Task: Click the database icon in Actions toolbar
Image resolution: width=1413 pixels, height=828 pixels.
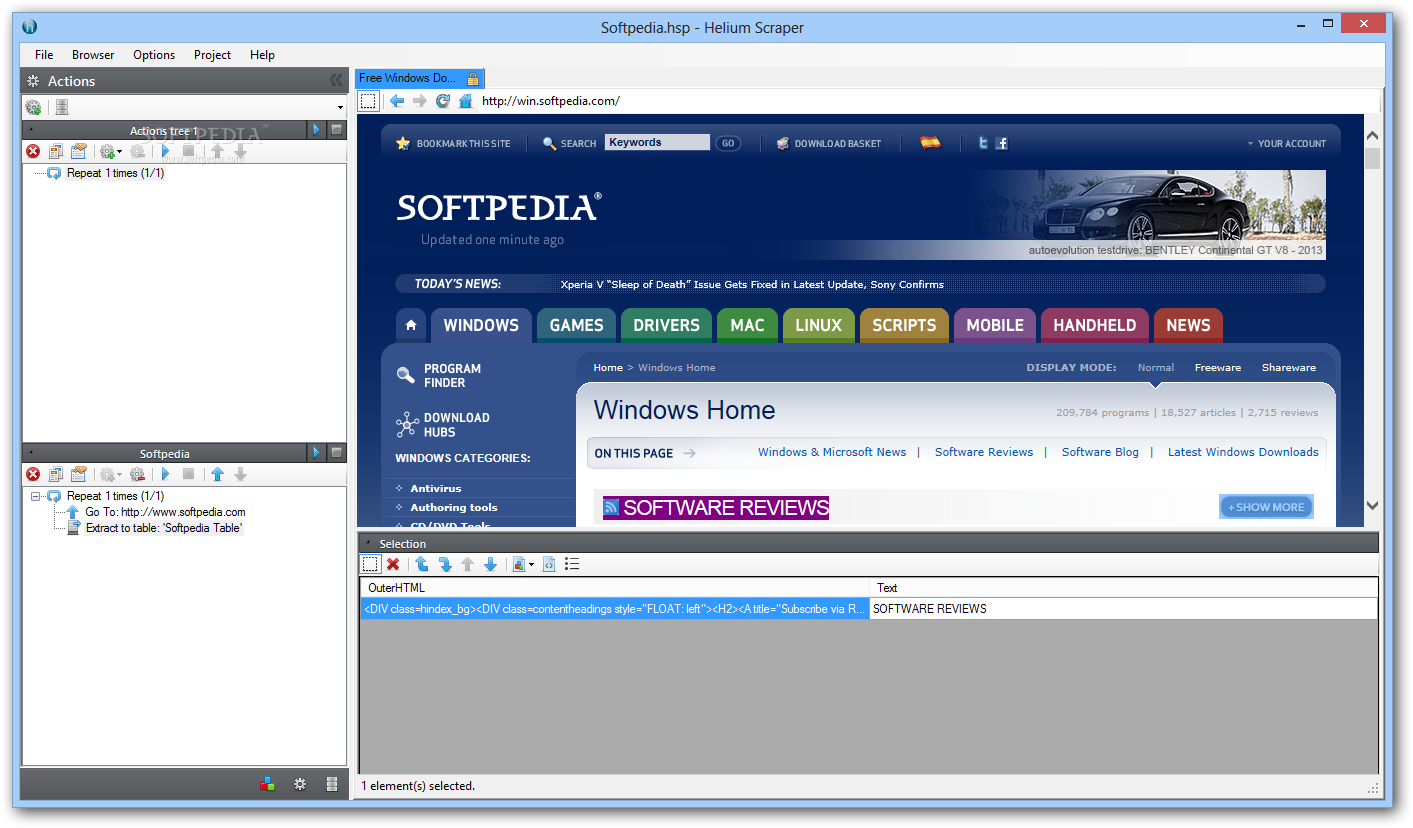Action: pyautogui.click(x=61, y=107)
